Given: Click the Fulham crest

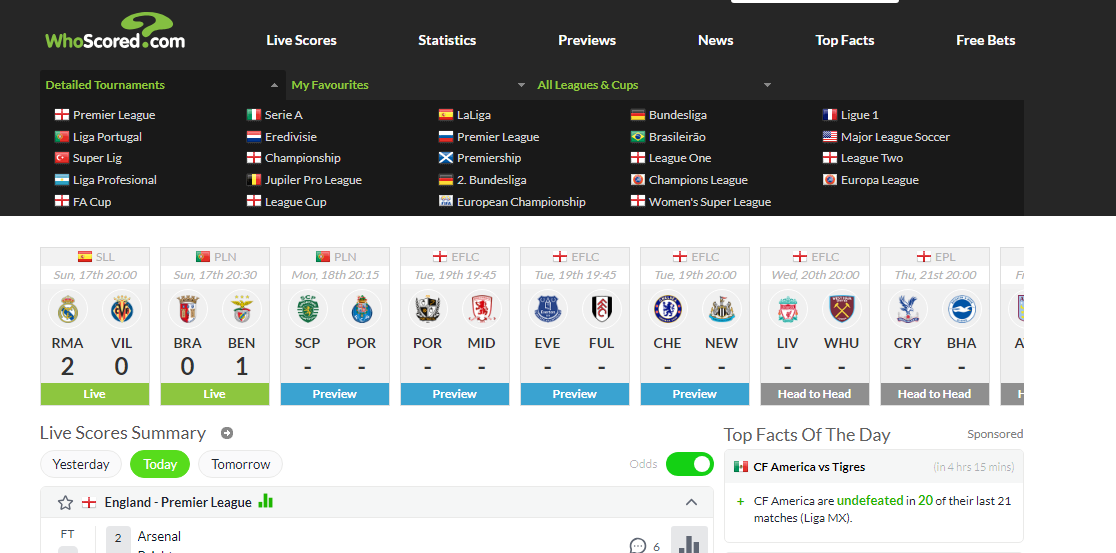Looking at the screenshot, I should [x=601, y=310].
